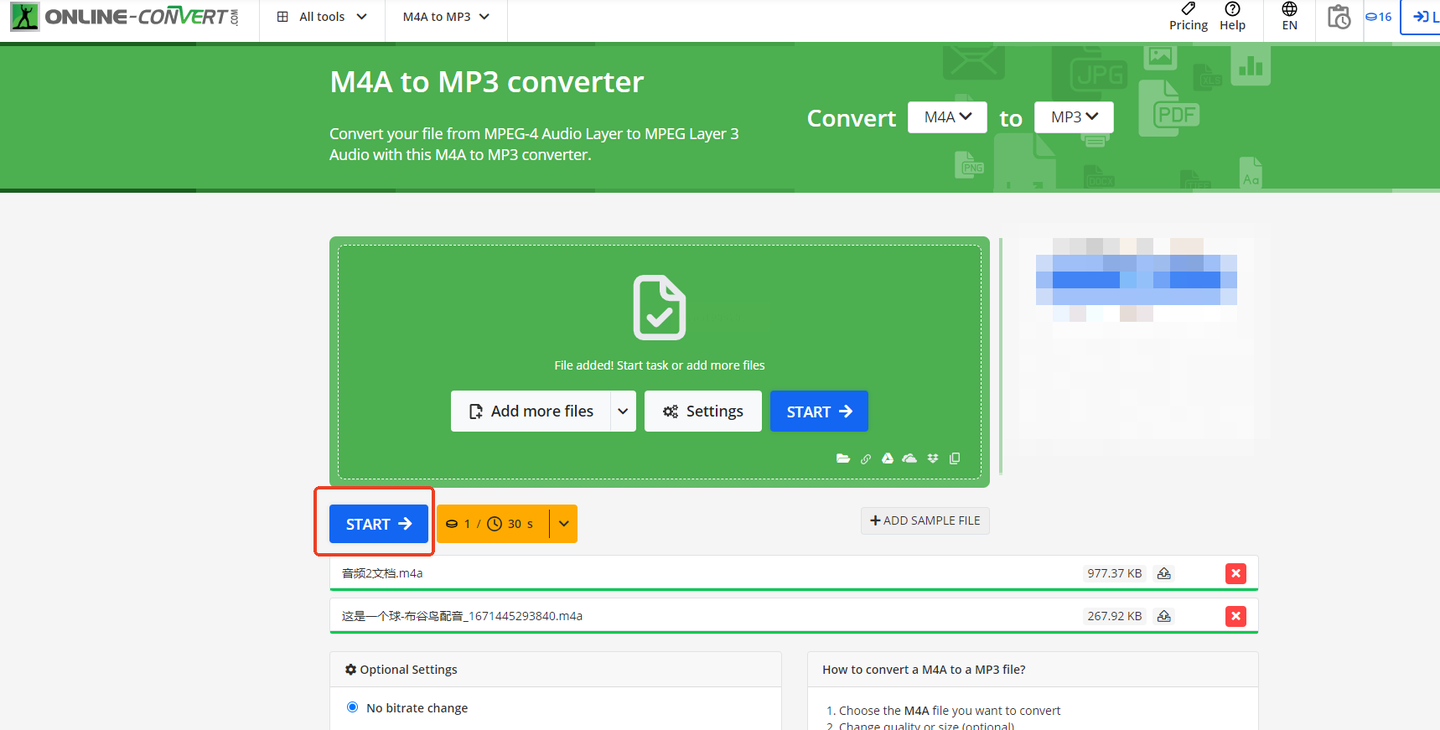
Task: Open the Add more files dropdown arrow
Action: pyautogui.click(x=623, y=411)
